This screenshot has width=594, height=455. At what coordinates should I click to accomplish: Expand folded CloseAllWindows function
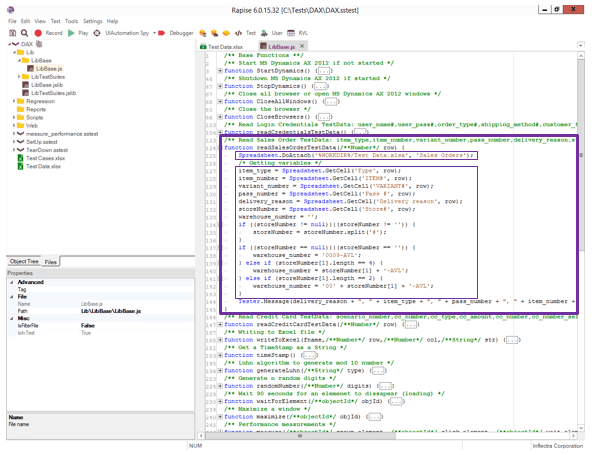[x=220, y=102]
